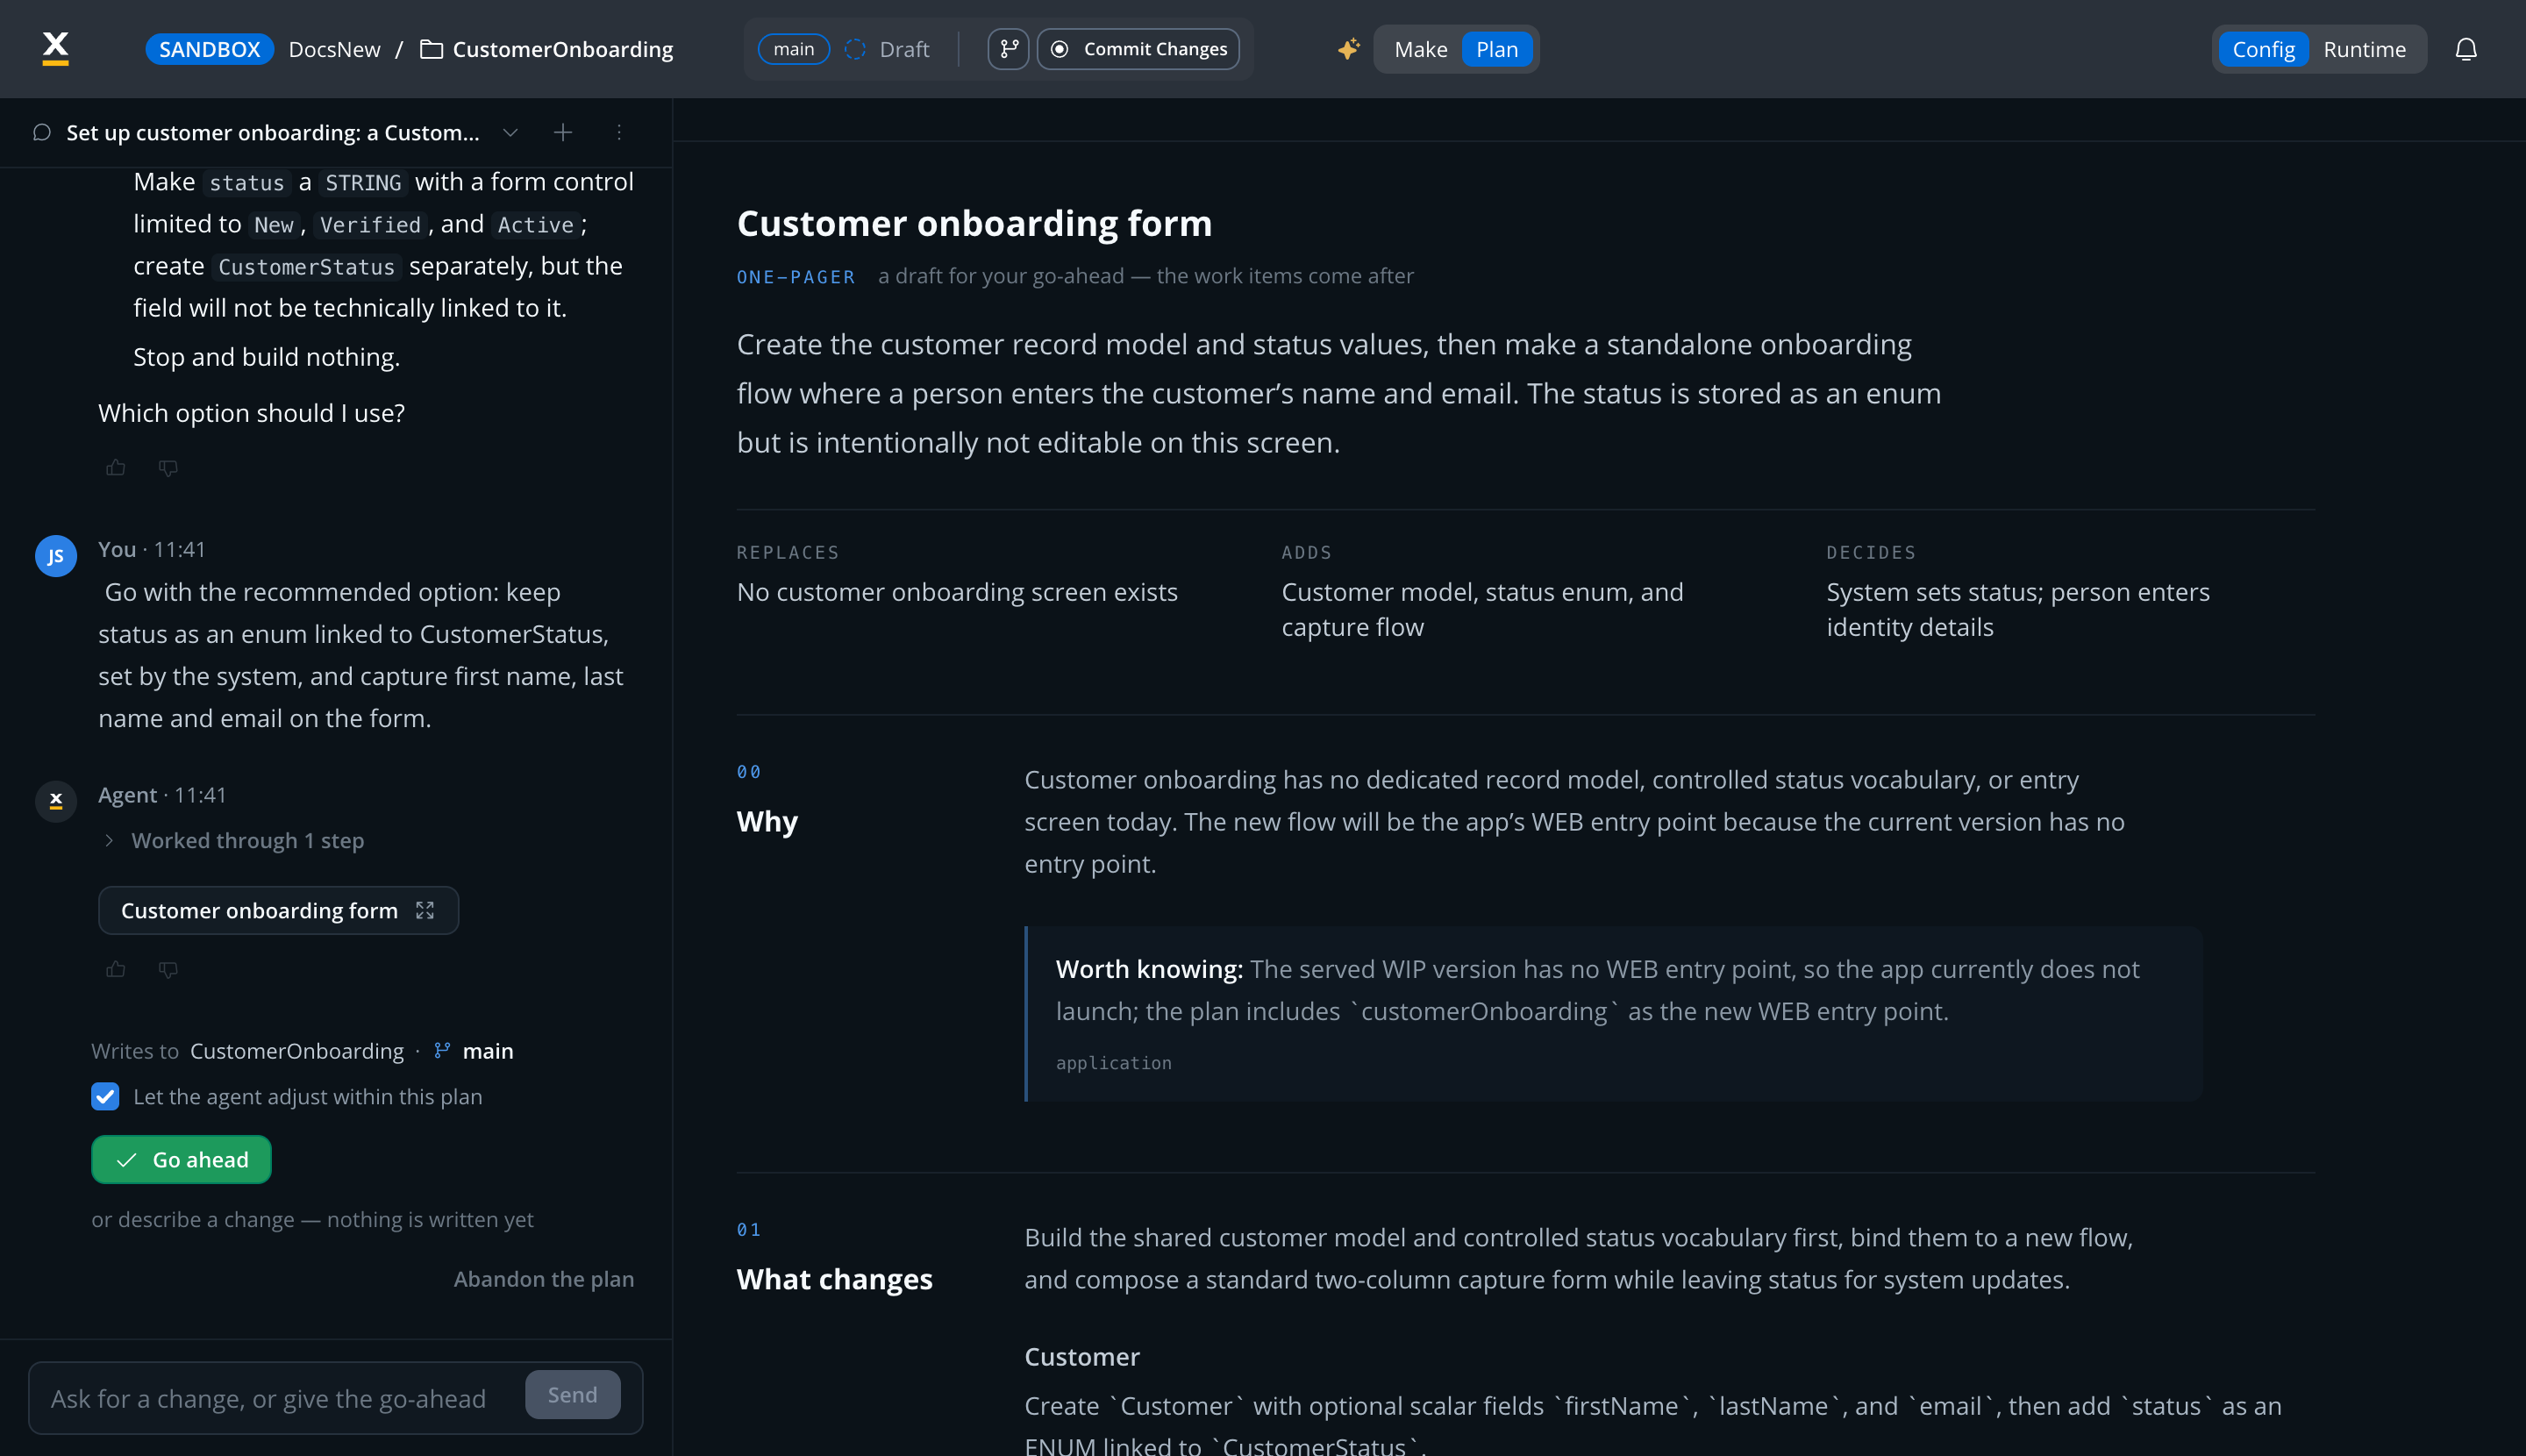Image resolution: width=2526 pixels, height=1456 pixels.
Task: Switch to Make mode
Action: [x=1420, y=49]
